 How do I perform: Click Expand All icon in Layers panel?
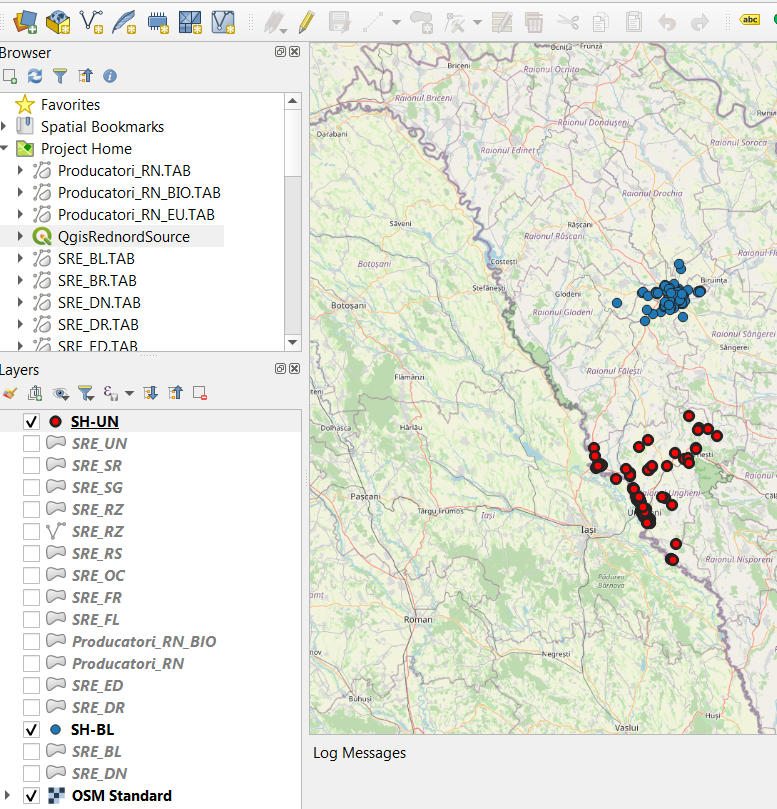pos(151,393)
